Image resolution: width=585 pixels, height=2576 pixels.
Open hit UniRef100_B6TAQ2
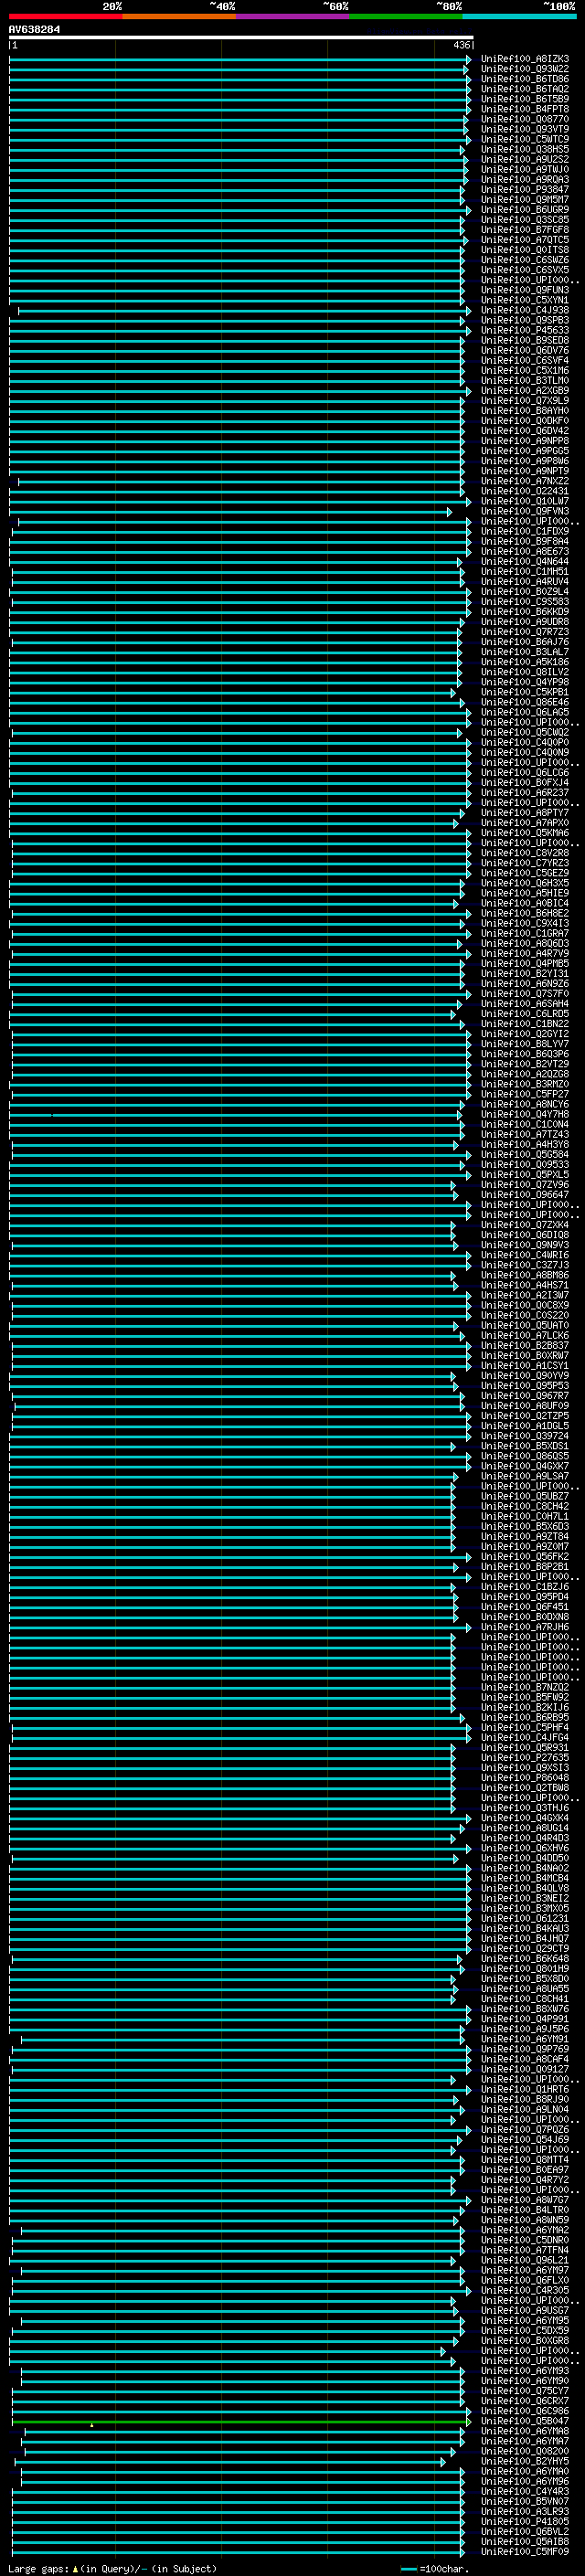point(525,89)
